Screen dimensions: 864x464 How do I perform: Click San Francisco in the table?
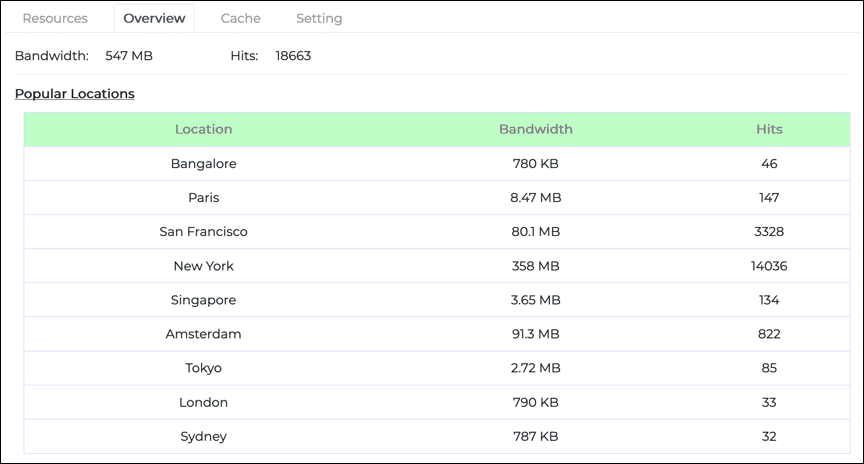point(203,232)
